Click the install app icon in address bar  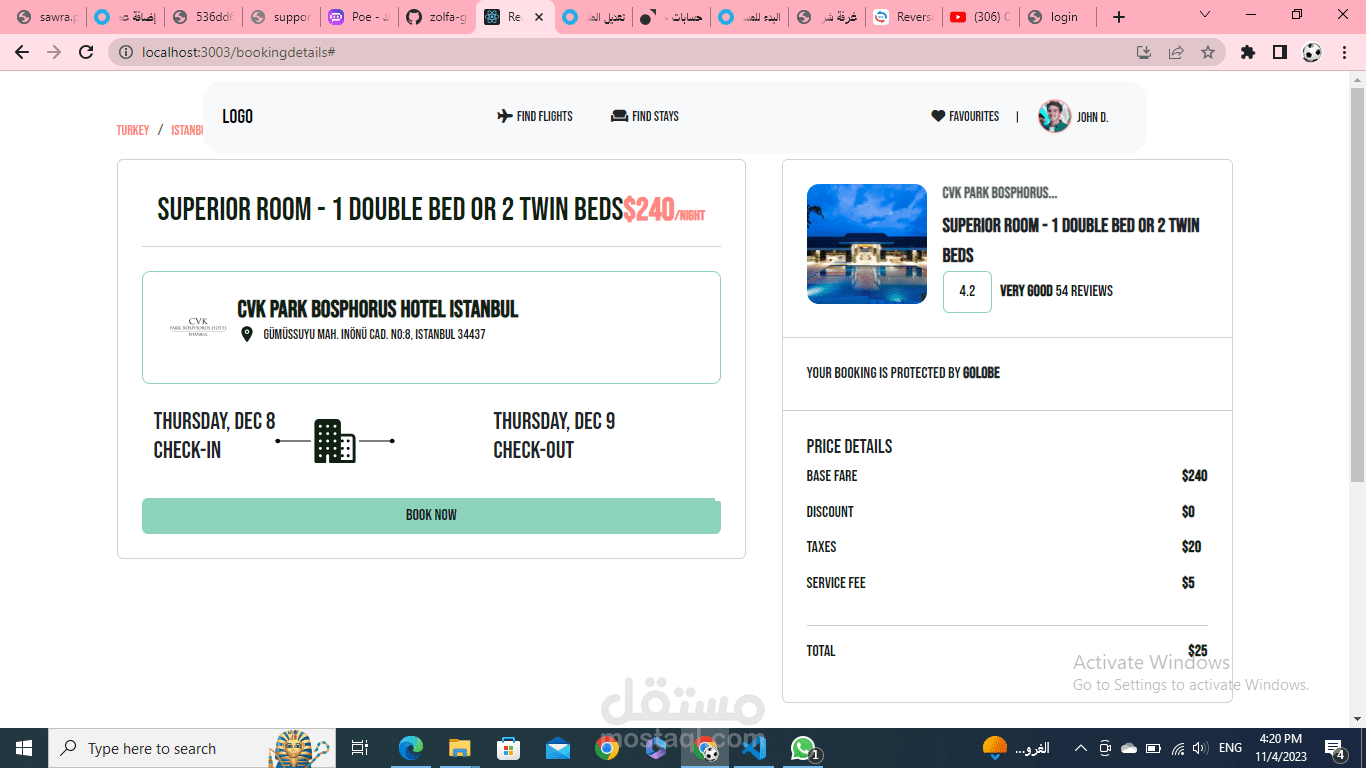[1144, 52]
